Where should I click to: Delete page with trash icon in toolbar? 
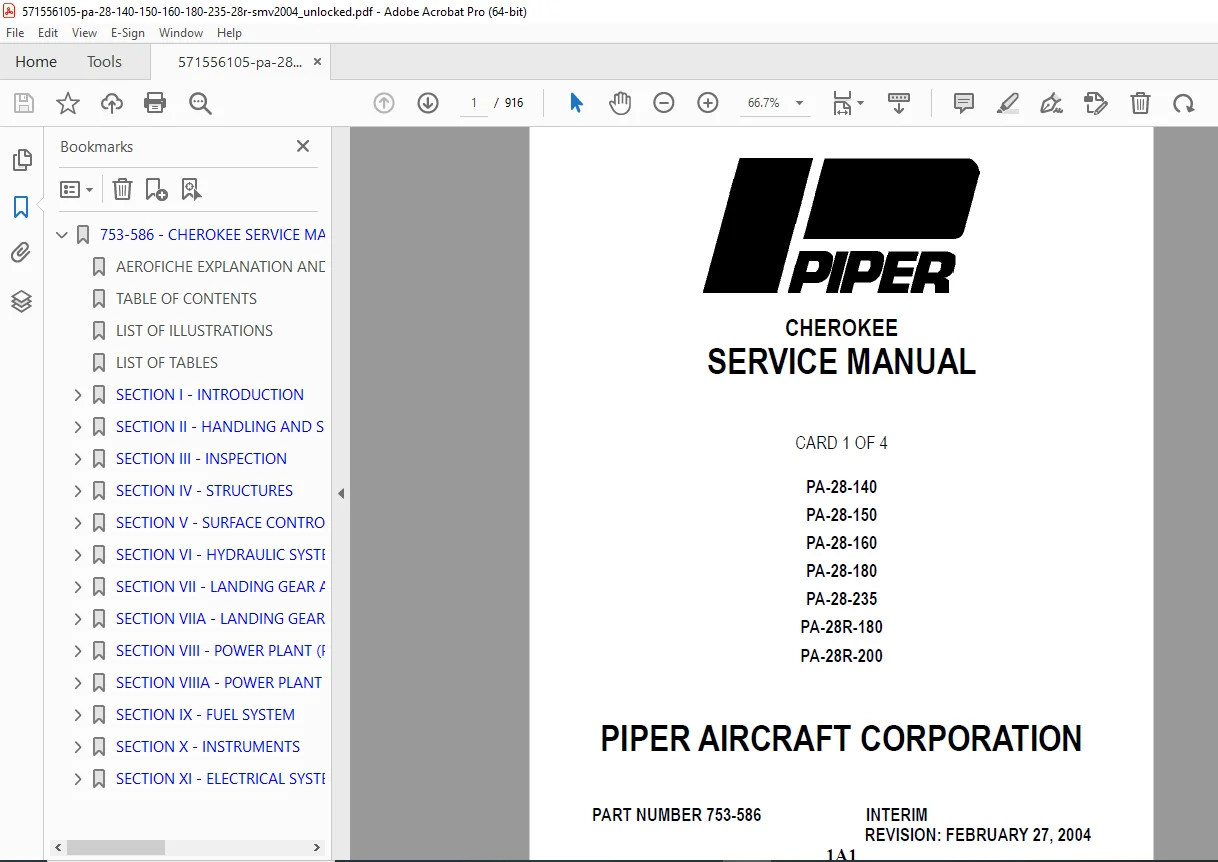tap(1140, 103)
